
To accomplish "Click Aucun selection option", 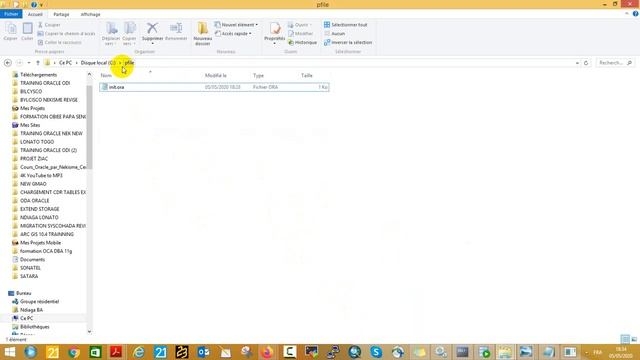I will pos(335,33).
